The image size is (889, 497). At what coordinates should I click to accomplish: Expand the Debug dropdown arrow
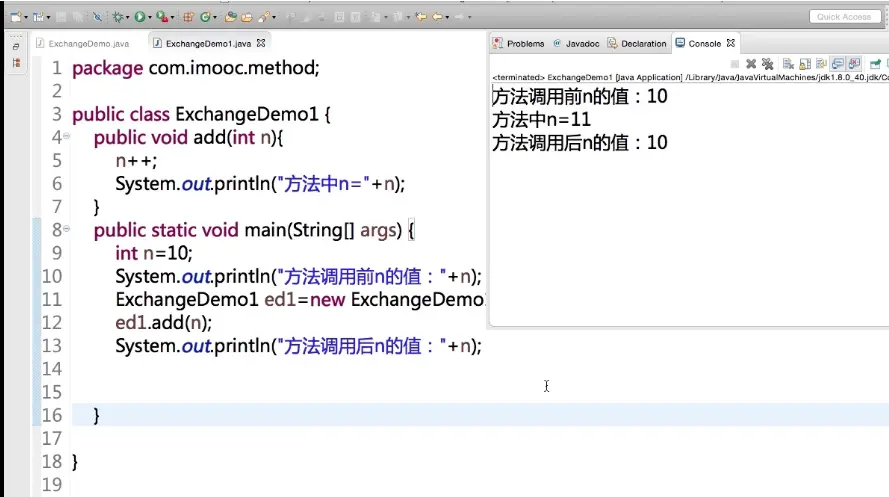coord(128,18)
